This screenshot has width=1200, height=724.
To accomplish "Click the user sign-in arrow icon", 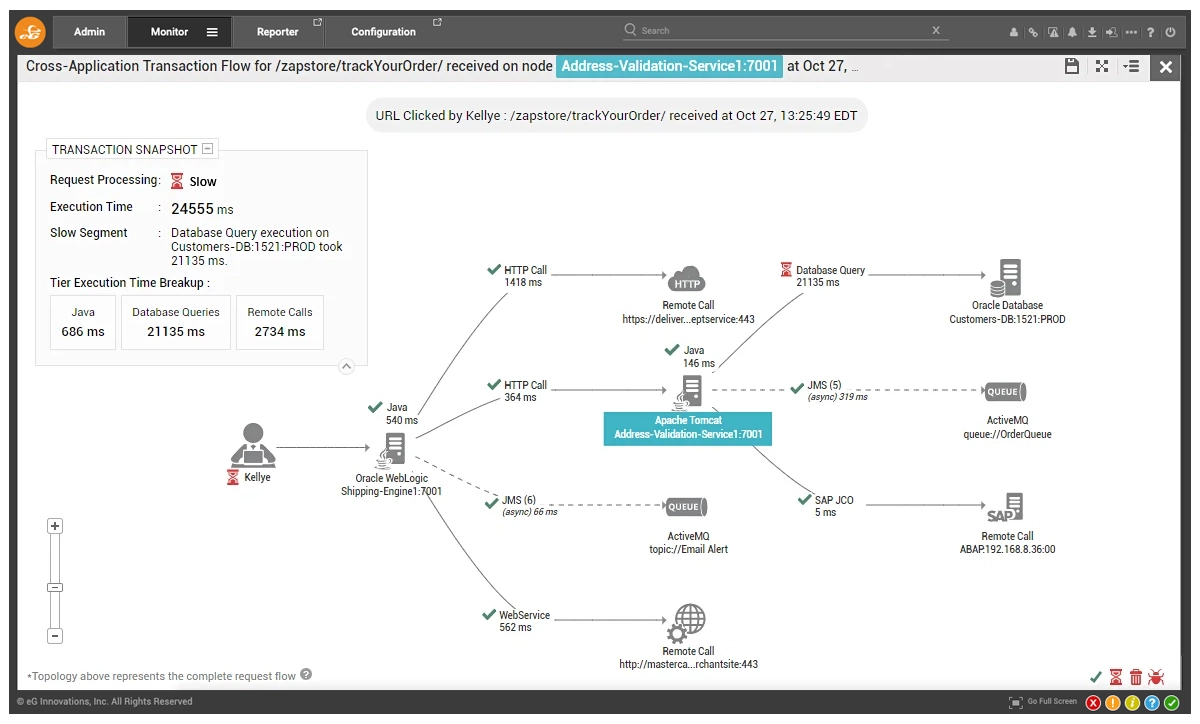I will (x=1111, y=32).
